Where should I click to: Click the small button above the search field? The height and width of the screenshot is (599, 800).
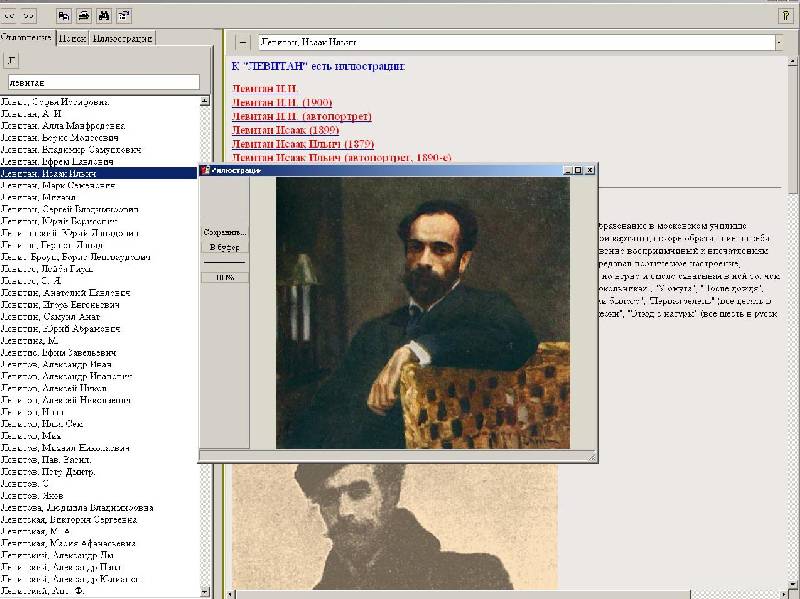click(x=11, y=61)
